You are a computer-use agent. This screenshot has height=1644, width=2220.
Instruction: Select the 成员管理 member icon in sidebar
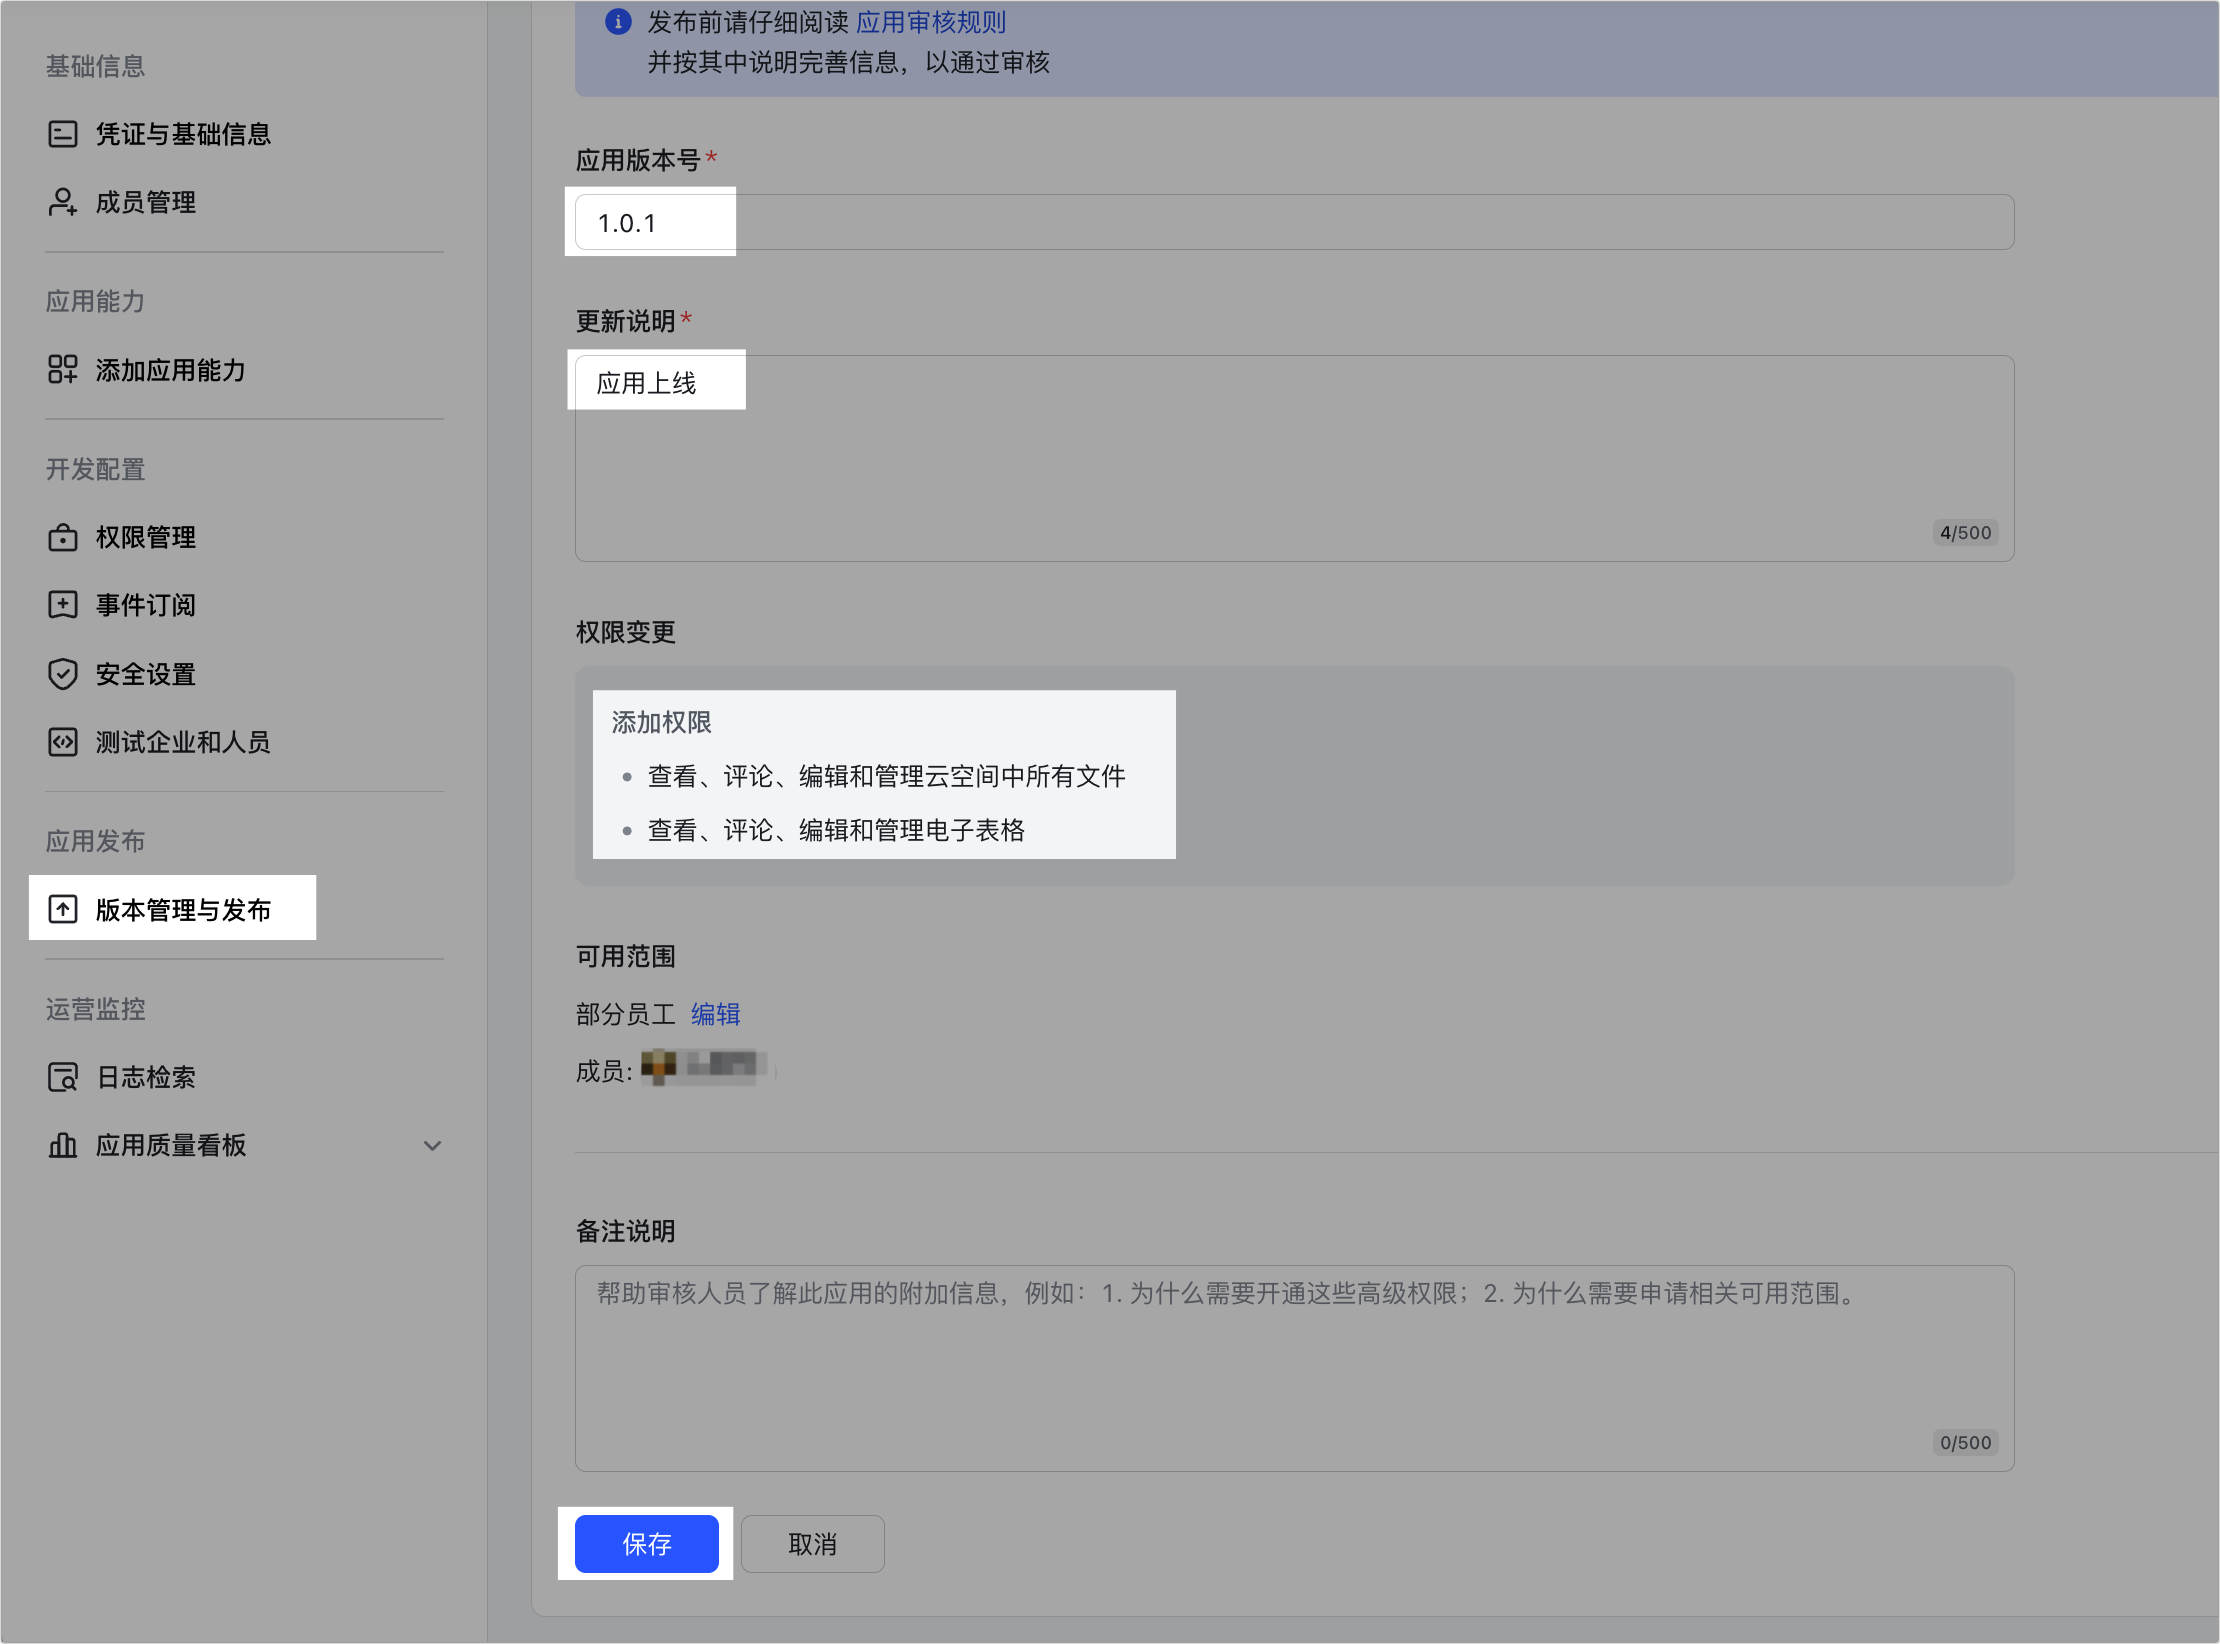click(x=62, y=202)
